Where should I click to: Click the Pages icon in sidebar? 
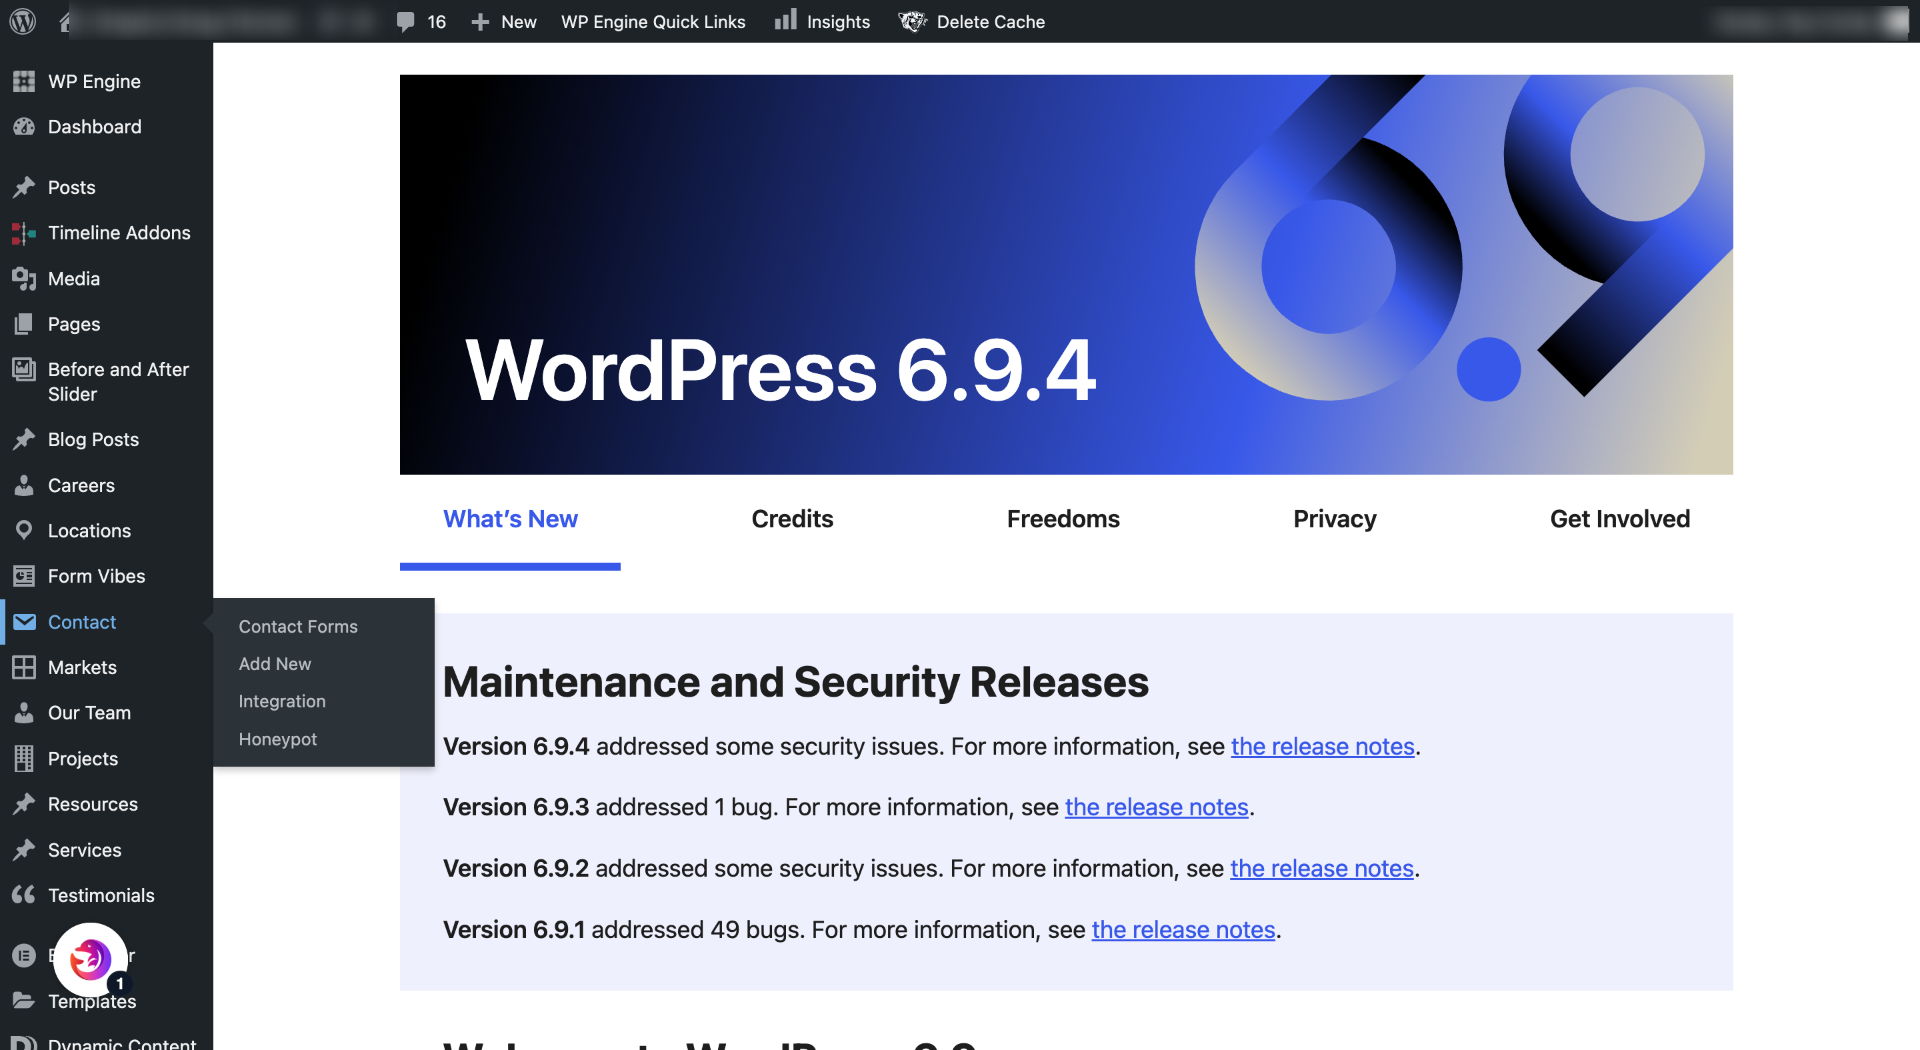[24, 324]
